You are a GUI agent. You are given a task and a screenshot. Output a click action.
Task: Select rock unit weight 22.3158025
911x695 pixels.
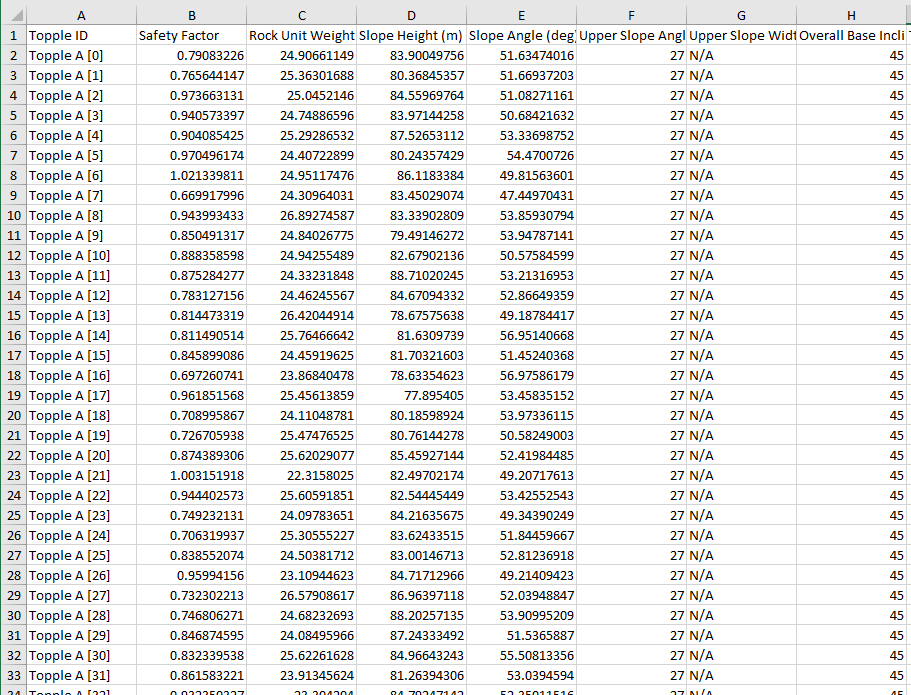[x=301, y=475]
